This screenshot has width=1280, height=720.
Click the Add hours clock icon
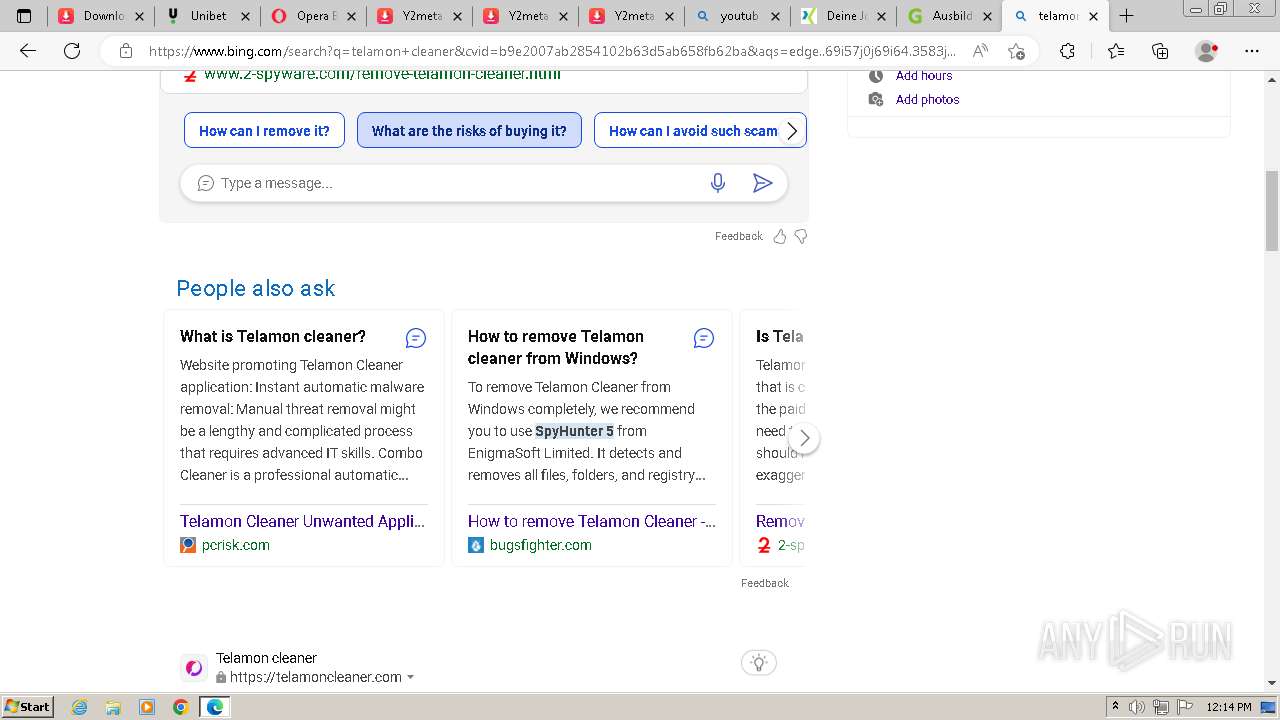pos(876,76)
